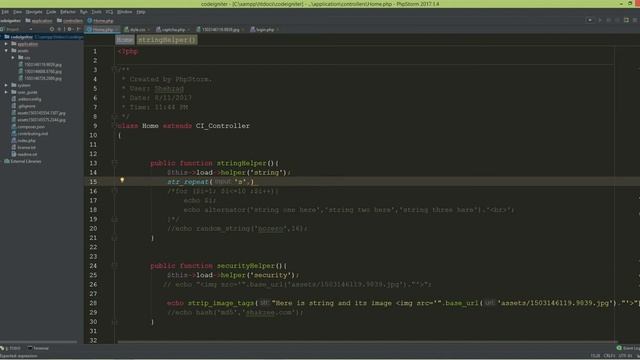
Task: Fold the doc comment block at line 3
Action: coord(115,70)
